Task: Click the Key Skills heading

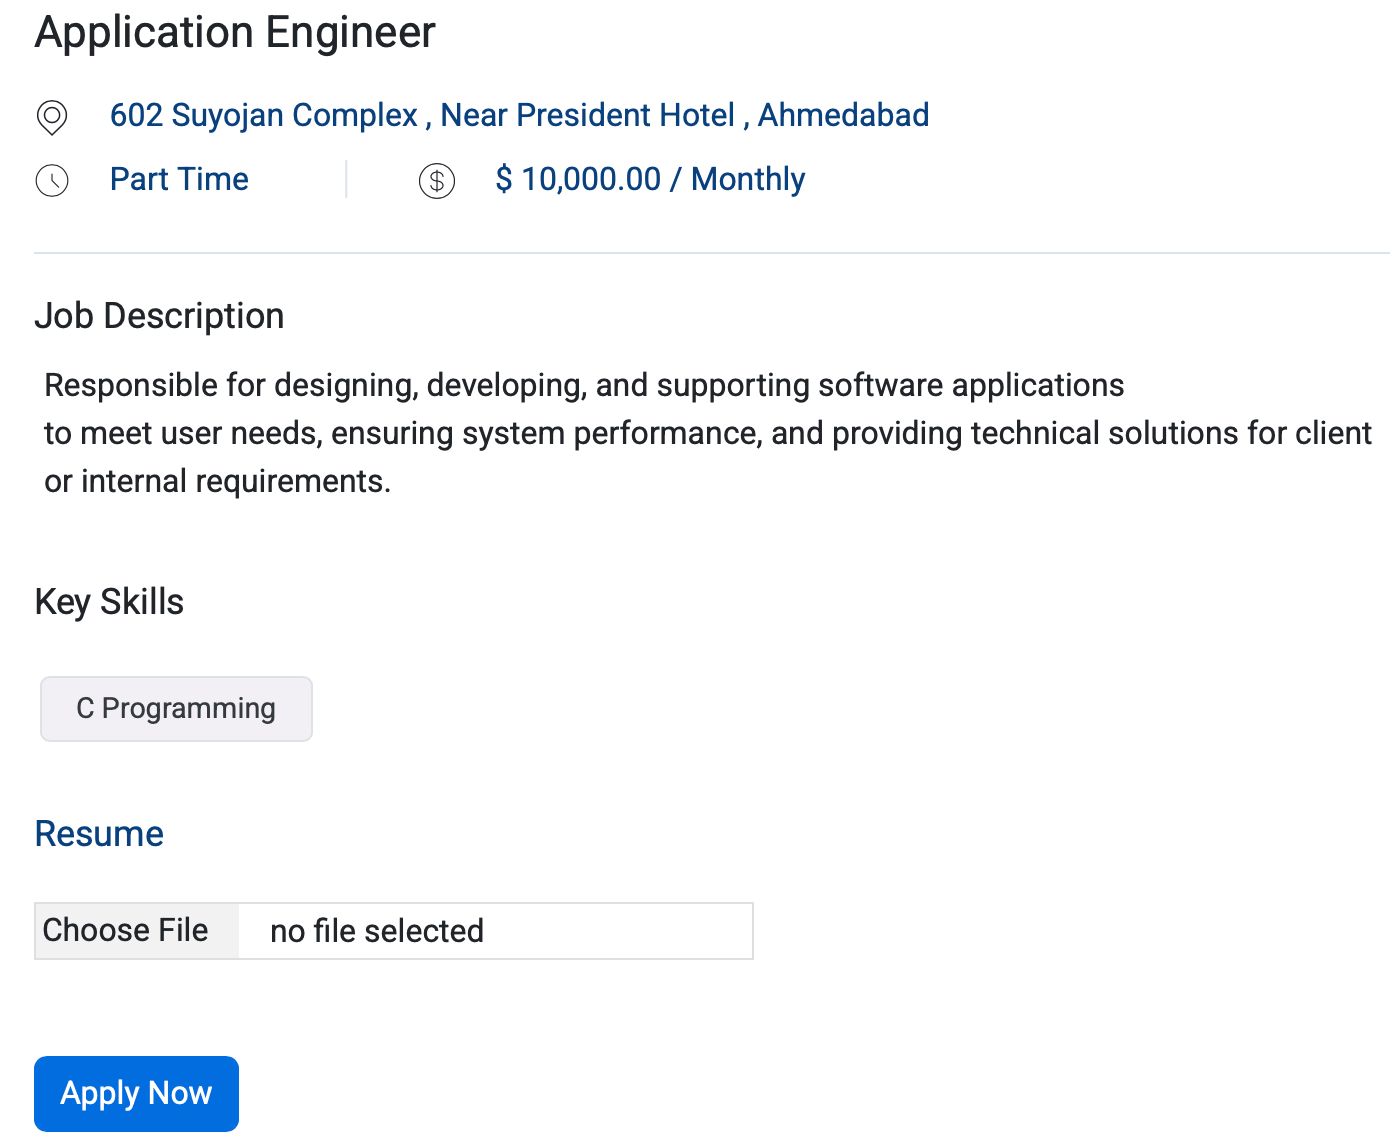Action: 109,602
